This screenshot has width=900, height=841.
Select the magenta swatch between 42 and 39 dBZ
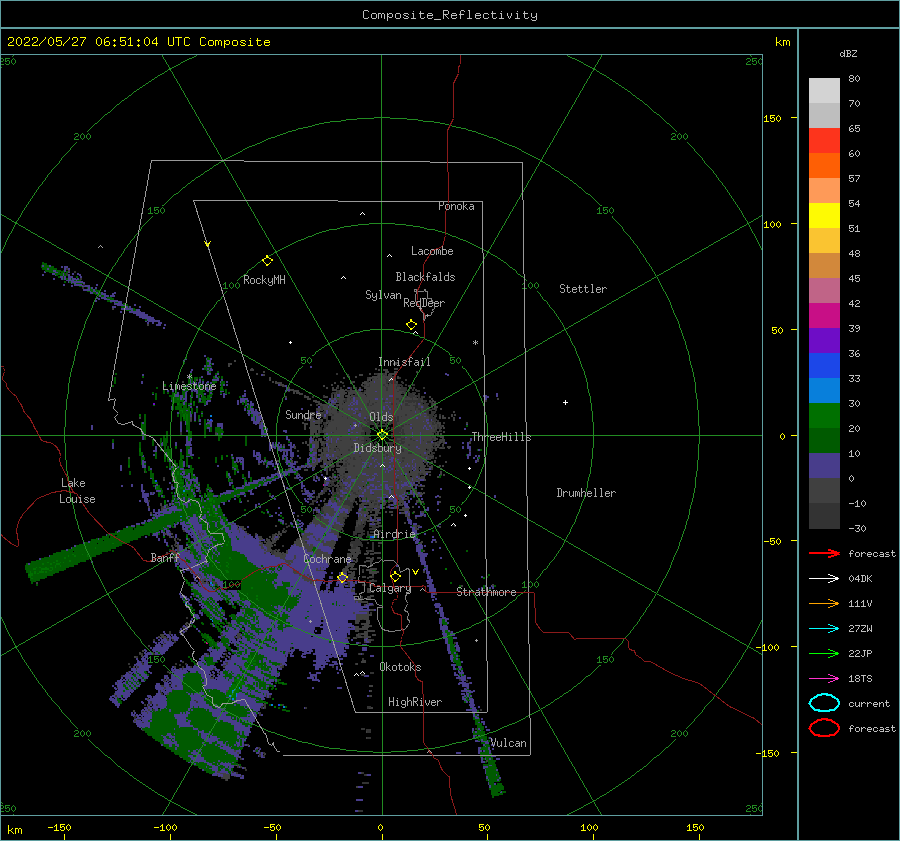click(824, 316)
